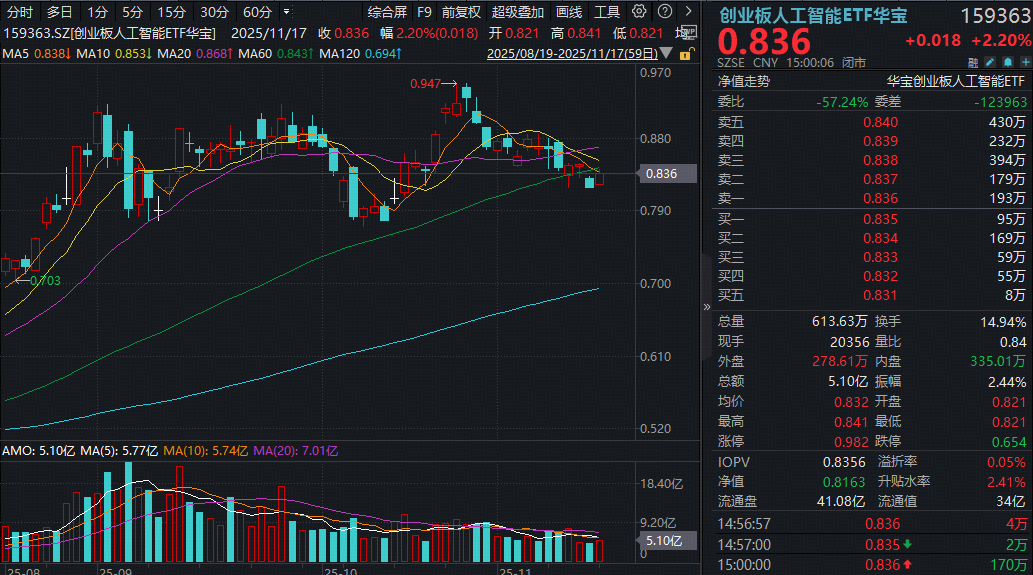Click the 0.836 price marker on axis
This screenshot has height=575, width=1033.
662,174
